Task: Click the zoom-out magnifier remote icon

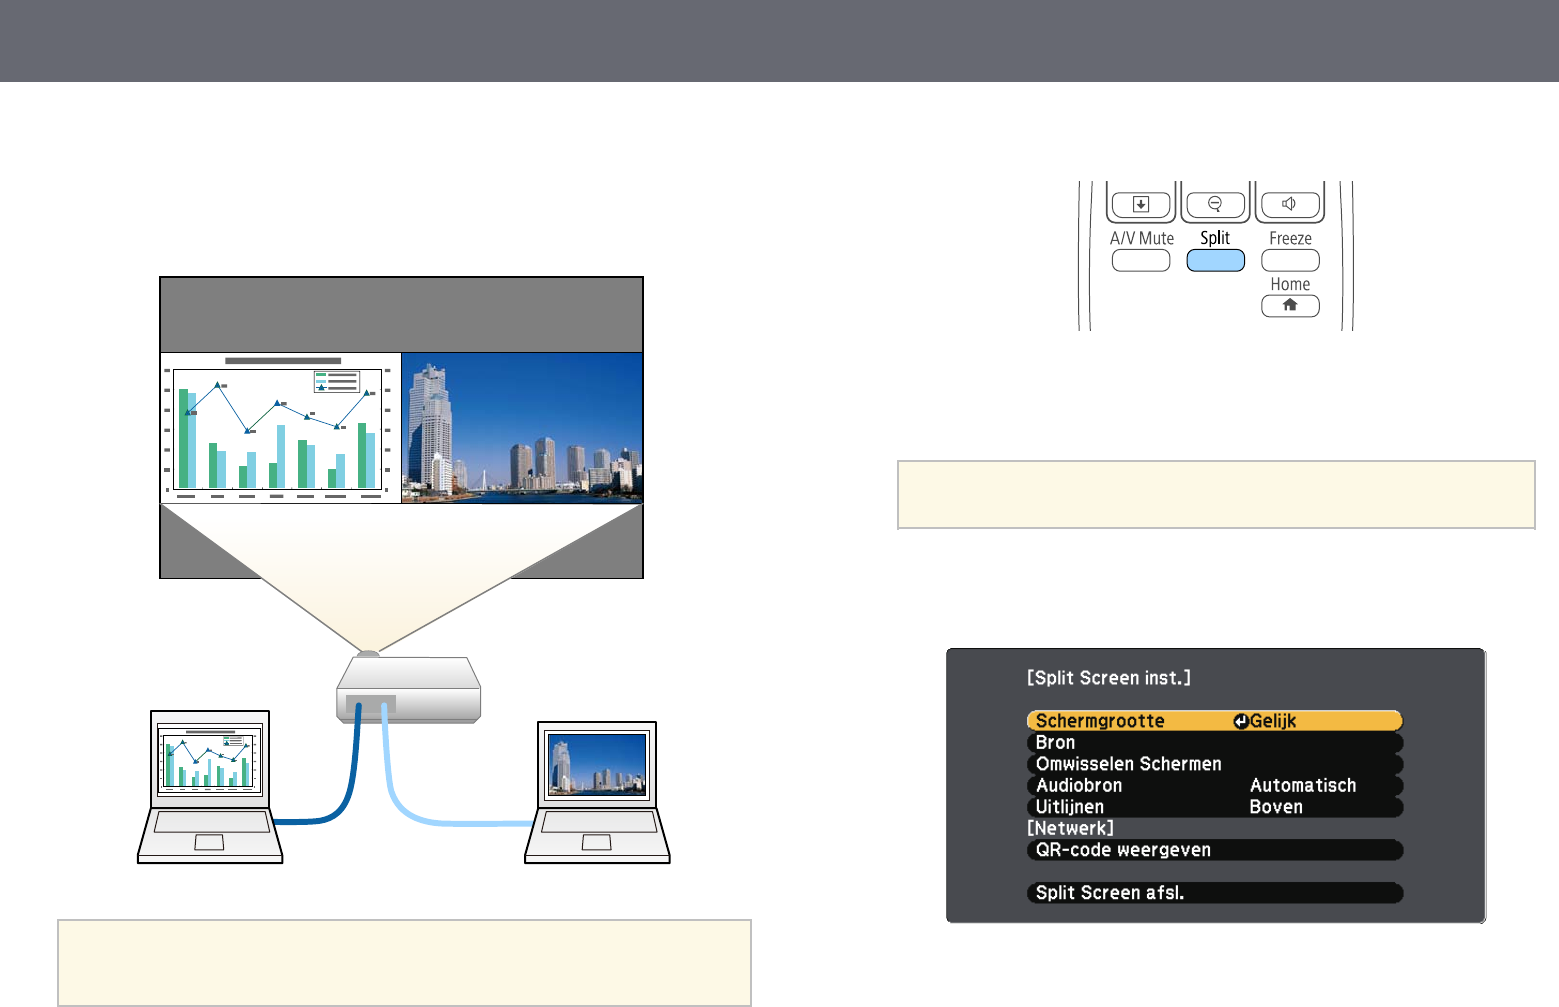Action: click(x=1215, y=203)
